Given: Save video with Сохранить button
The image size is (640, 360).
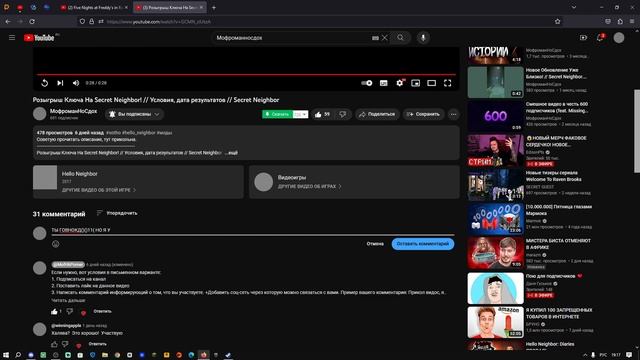Looking at the screenshot, I should tap(423, 114).
